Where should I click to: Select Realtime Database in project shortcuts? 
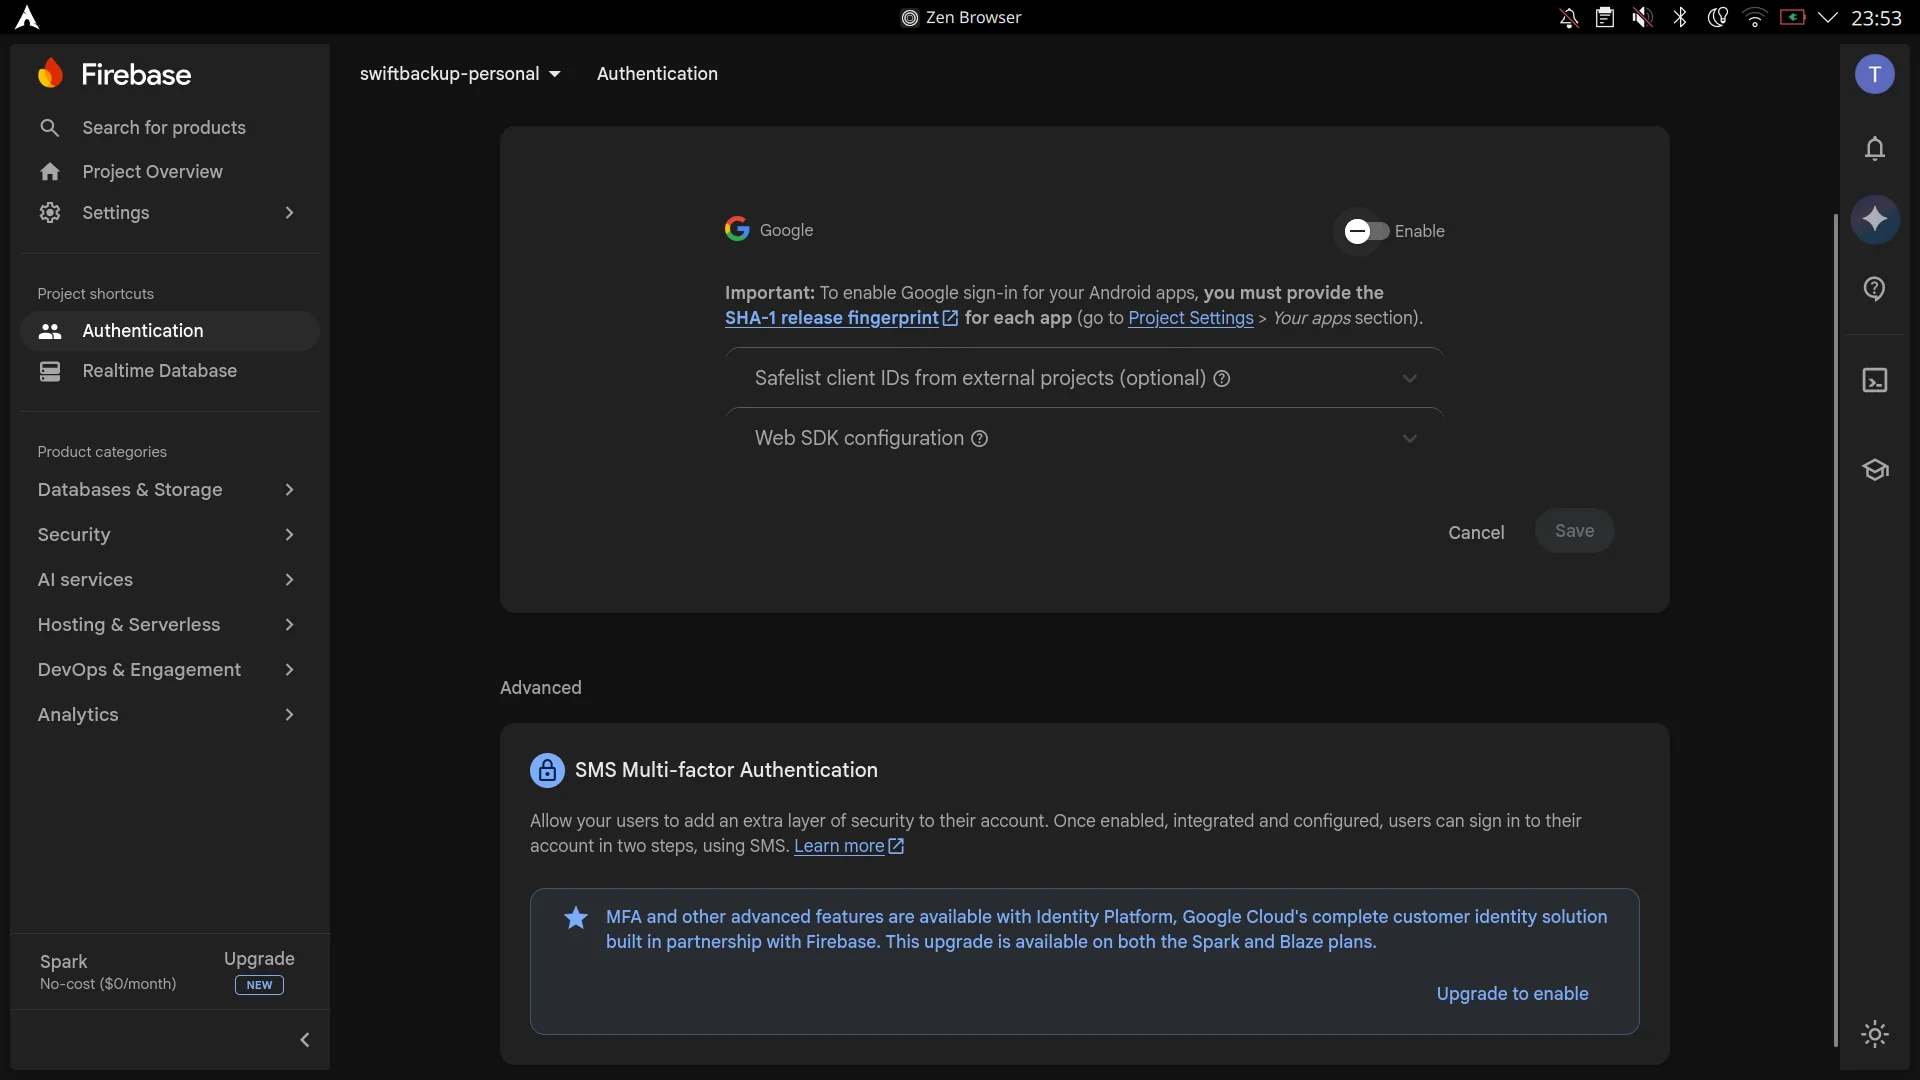(170, 371)
